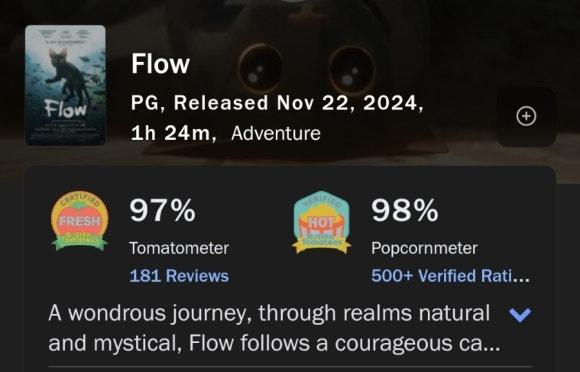Select the Popcornmeter label
580x372 pixels.
[424, 248]
